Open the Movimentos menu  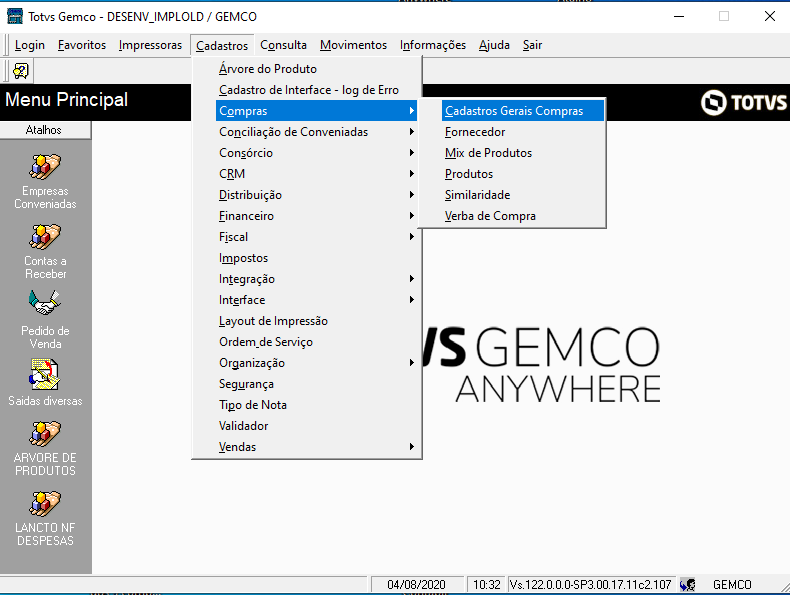pyautogui.click(x=353, y=45)
